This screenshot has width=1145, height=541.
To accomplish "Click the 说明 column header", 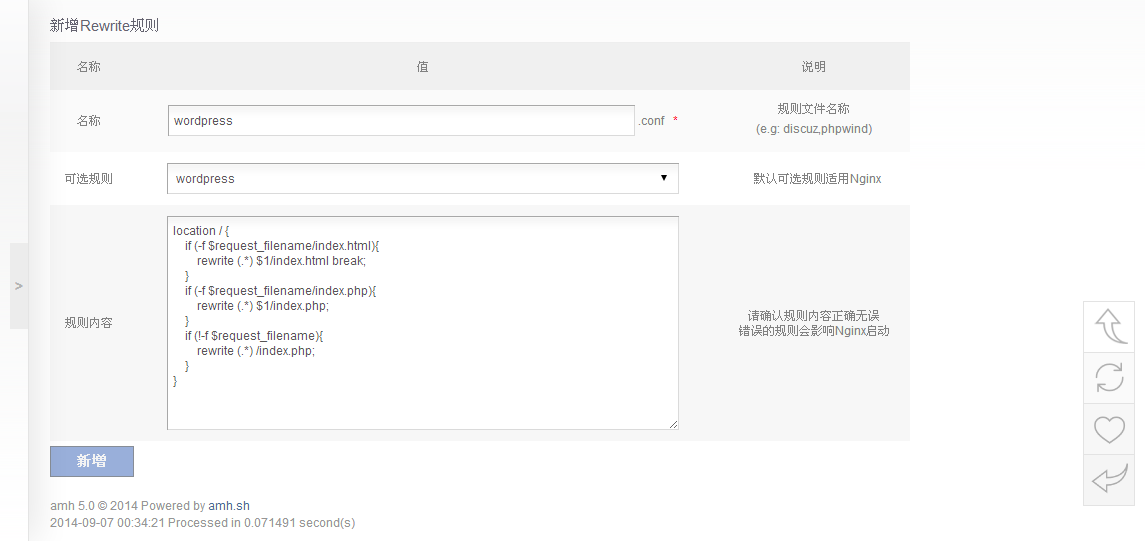I will [x=813, y=67].
